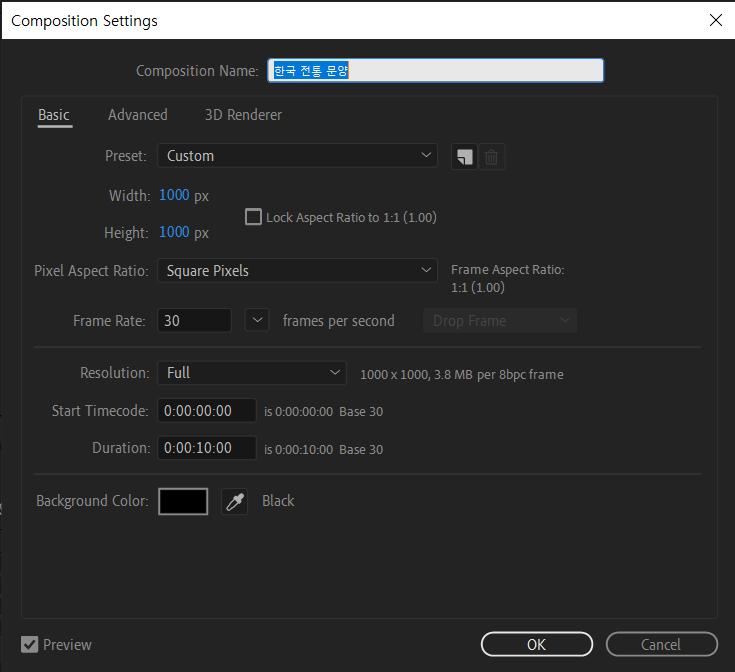Open the Pixel Aspect Ratio dropdown
This screenshot has width=735, height=672.
297,270
